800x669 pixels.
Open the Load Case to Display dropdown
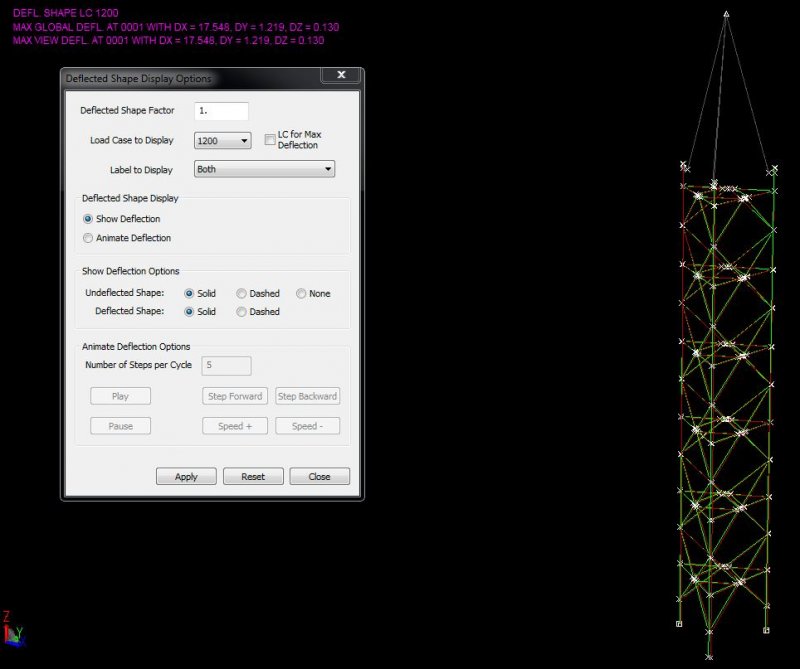pyautogui.click(x=222, y=140)
